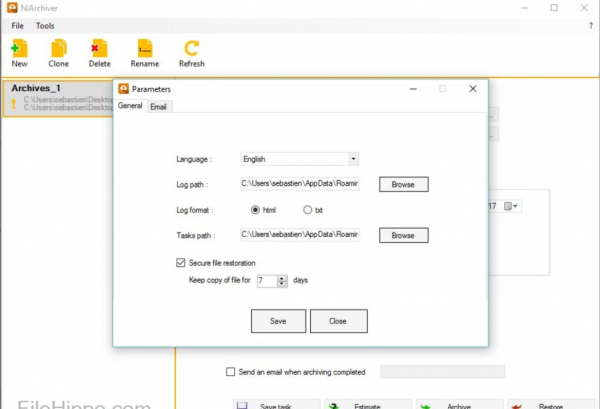
Task: Select the txt log format radio button
Action: (307, 210)
